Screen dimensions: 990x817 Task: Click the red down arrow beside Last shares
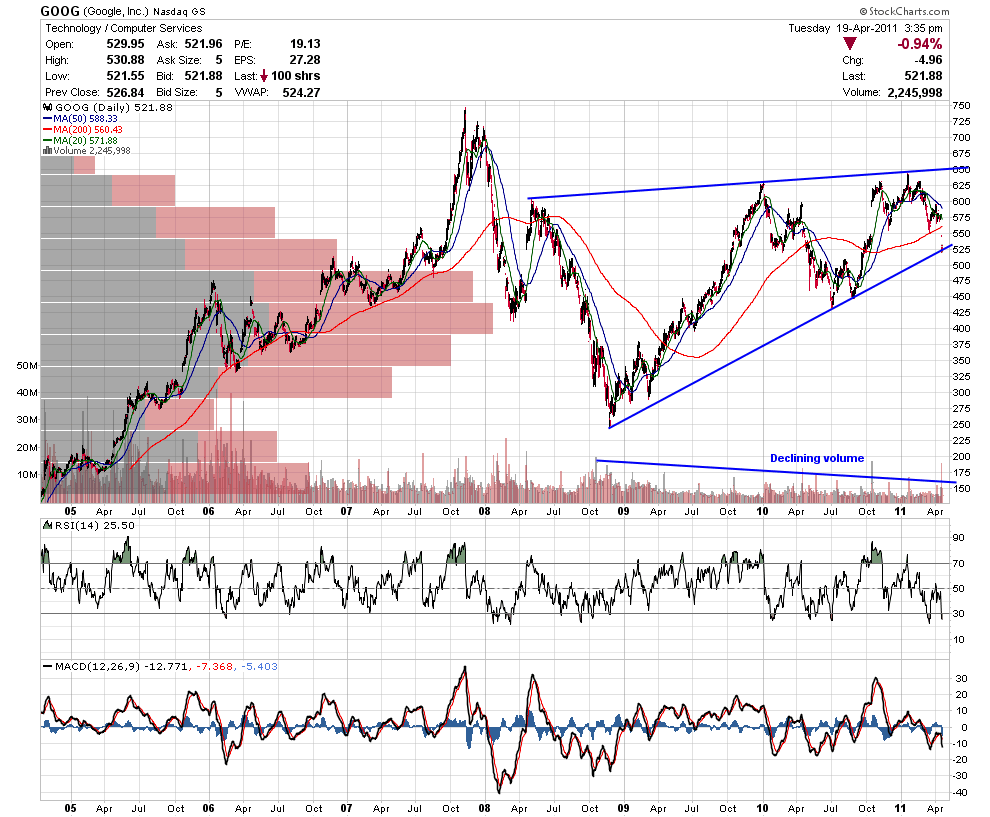263,76
